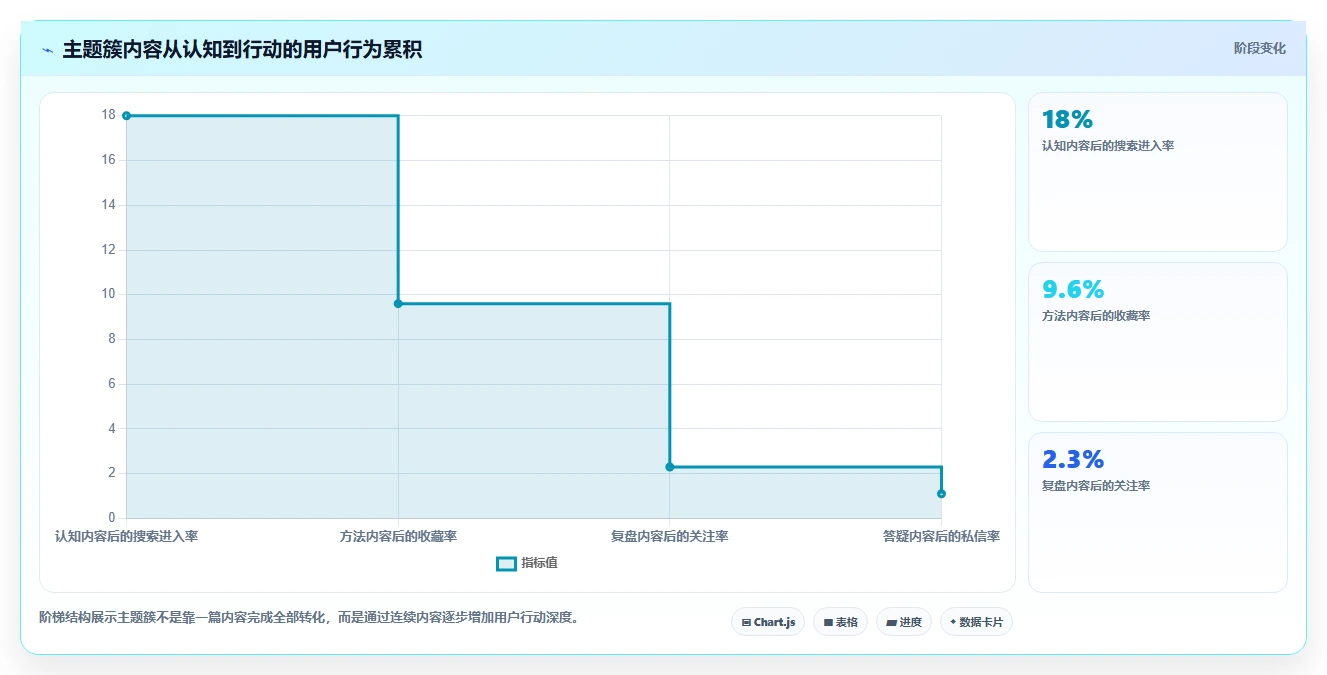Open the 9.6% 方法内容后的收藏率 card
The image size is (1327, 675).
click(x=1157, y=342)
